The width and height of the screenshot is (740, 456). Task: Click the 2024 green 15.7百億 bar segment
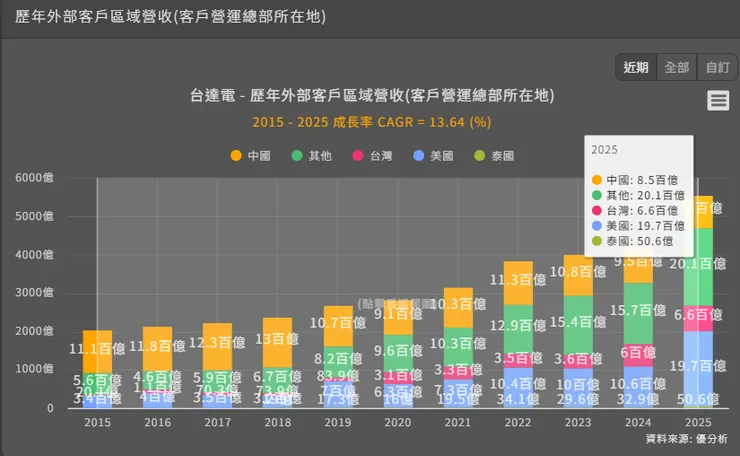coord(638,314)
